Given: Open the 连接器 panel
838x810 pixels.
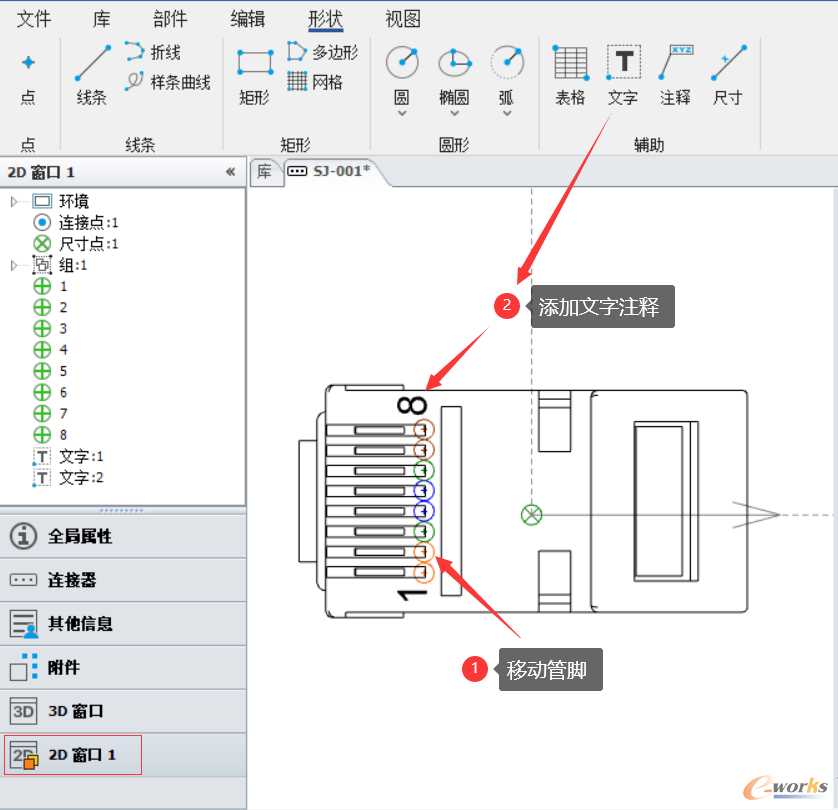Looking at the screenshot, I should coord(123,580).
